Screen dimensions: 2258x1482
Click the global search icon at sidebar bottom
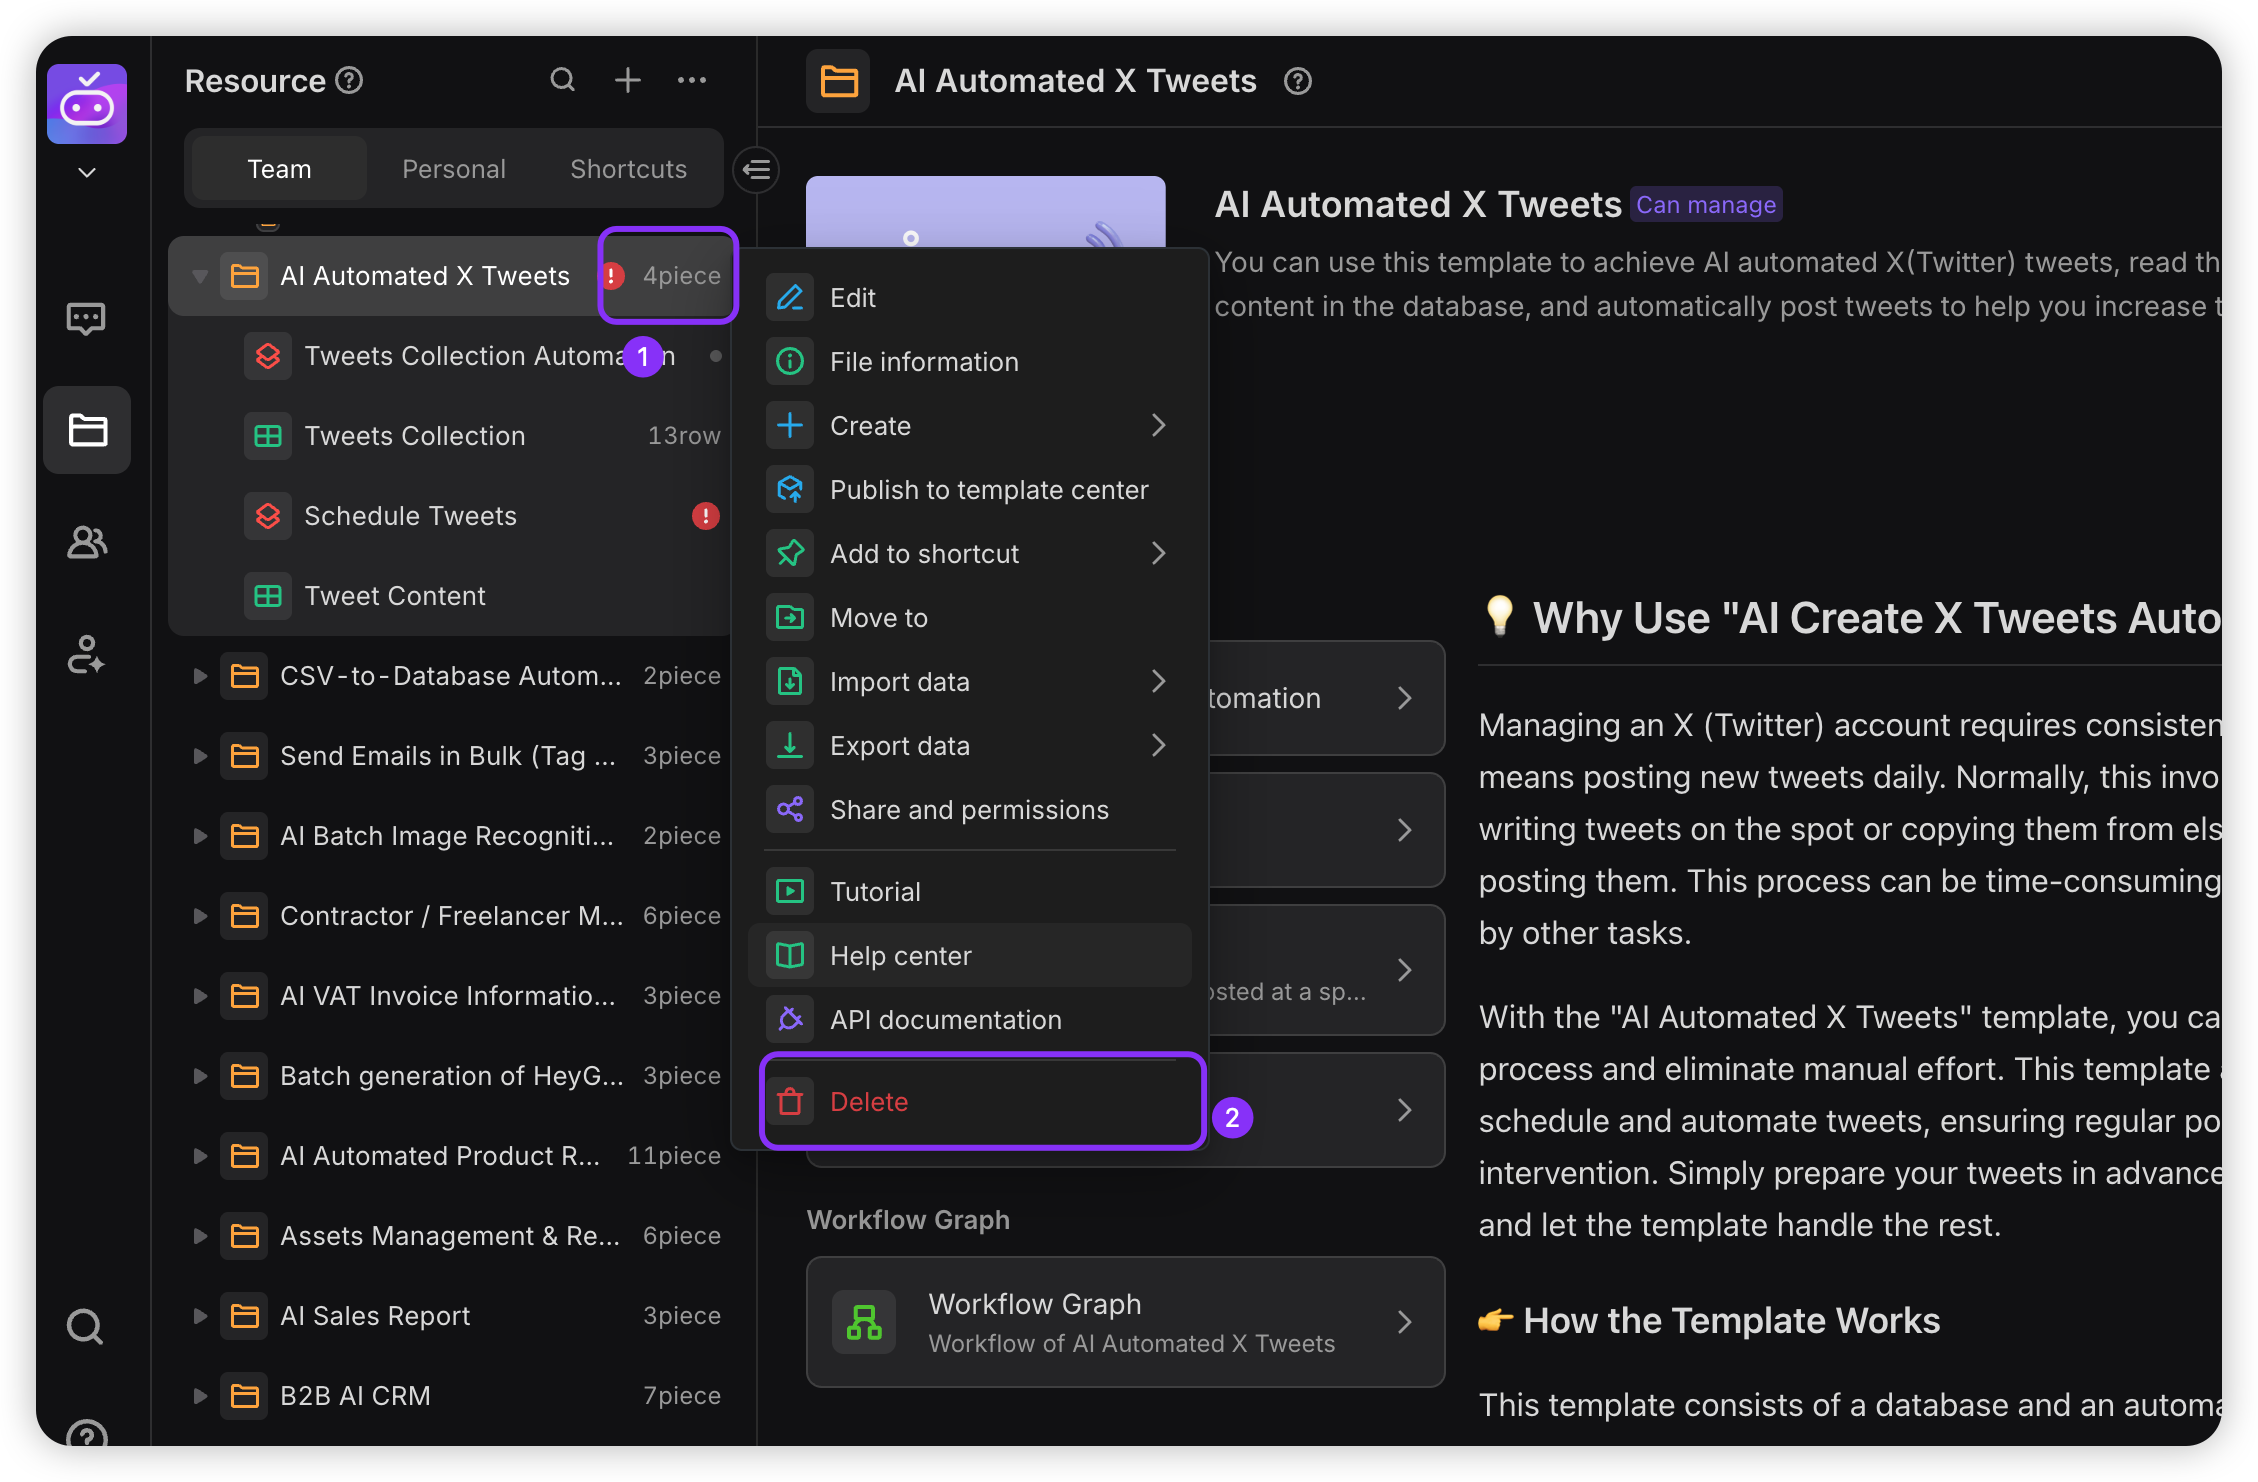85,1327
